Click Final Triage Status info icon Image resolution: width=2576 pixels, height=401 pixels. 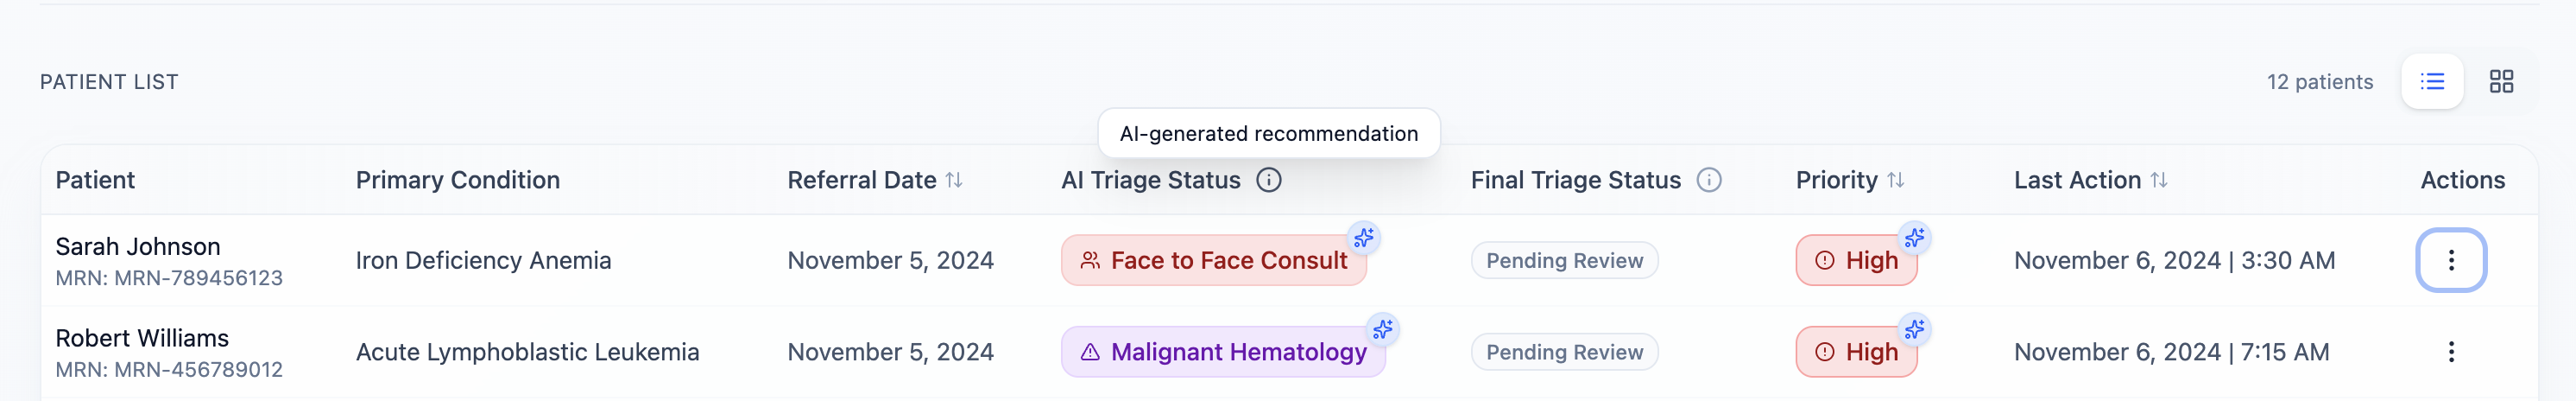1709,180
